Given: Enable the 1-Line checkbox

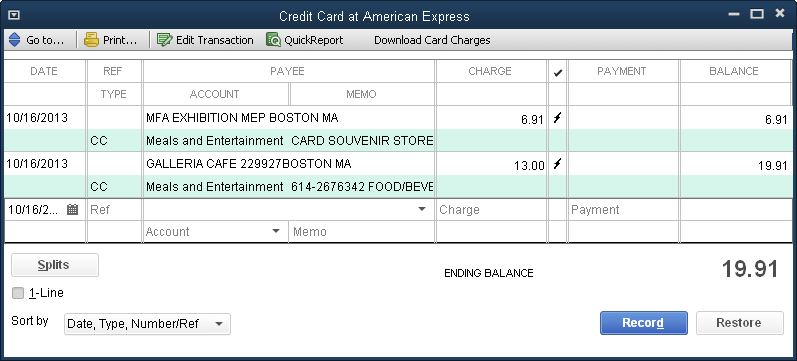Looking at the screenshot, I should pyautogui.click(x=18, y=293).
